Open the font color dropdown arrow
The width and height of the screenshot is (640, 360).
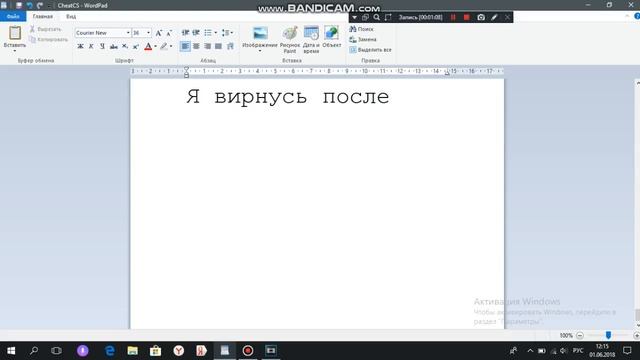point(156,46)
